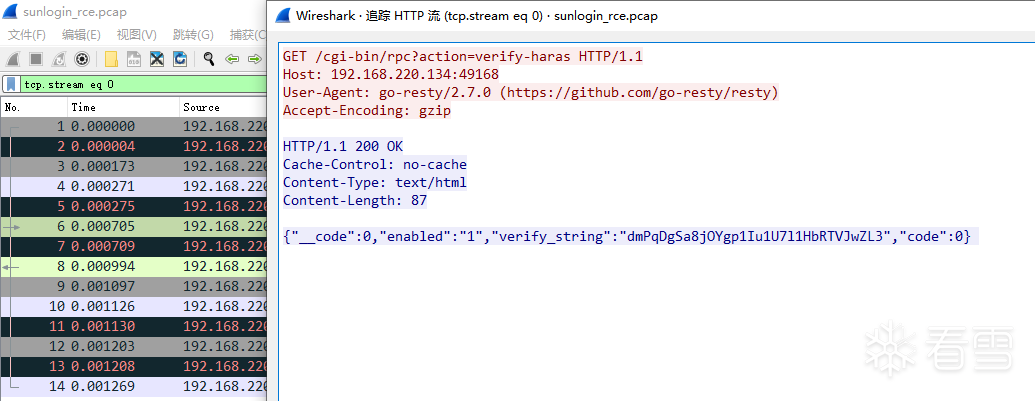Screen dimensions: 1035x401
Task: Open the 视图(V) menu
Action: coord(137,35)
